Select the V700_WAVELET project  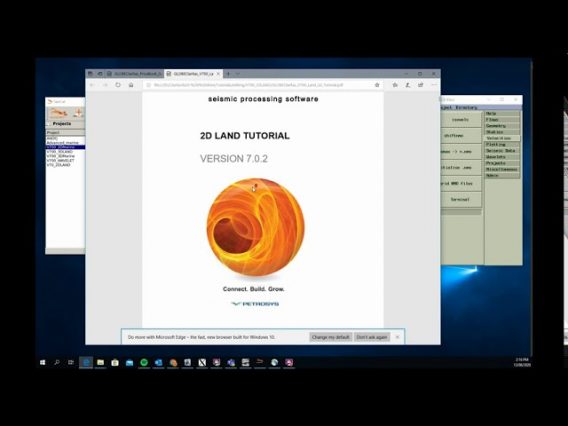click(x=60, y=160)
